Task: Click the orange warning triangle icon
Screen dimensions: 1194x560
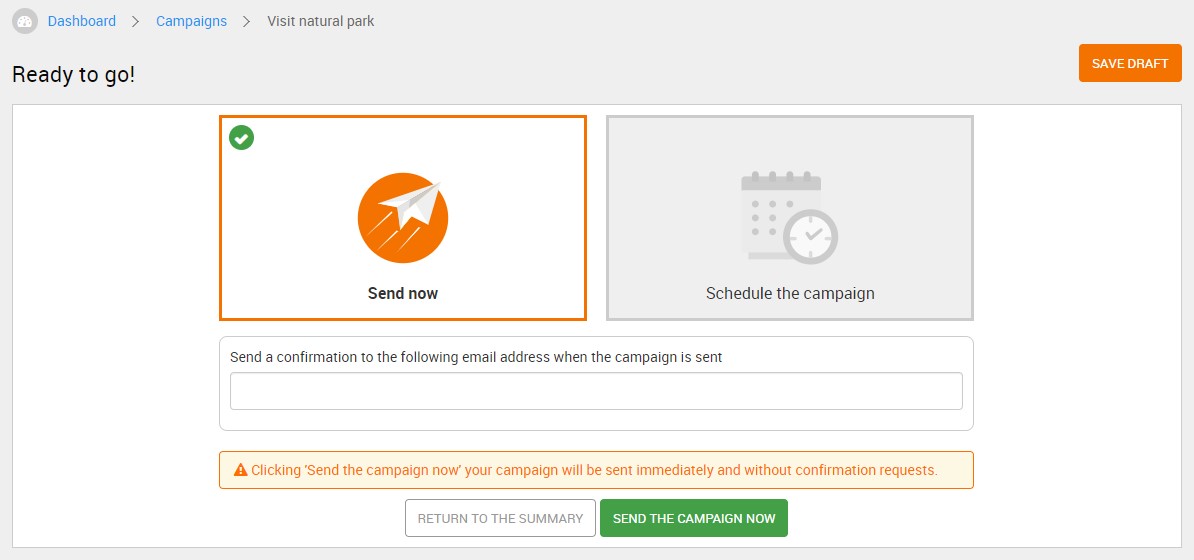Action: (x=241, y=470)
